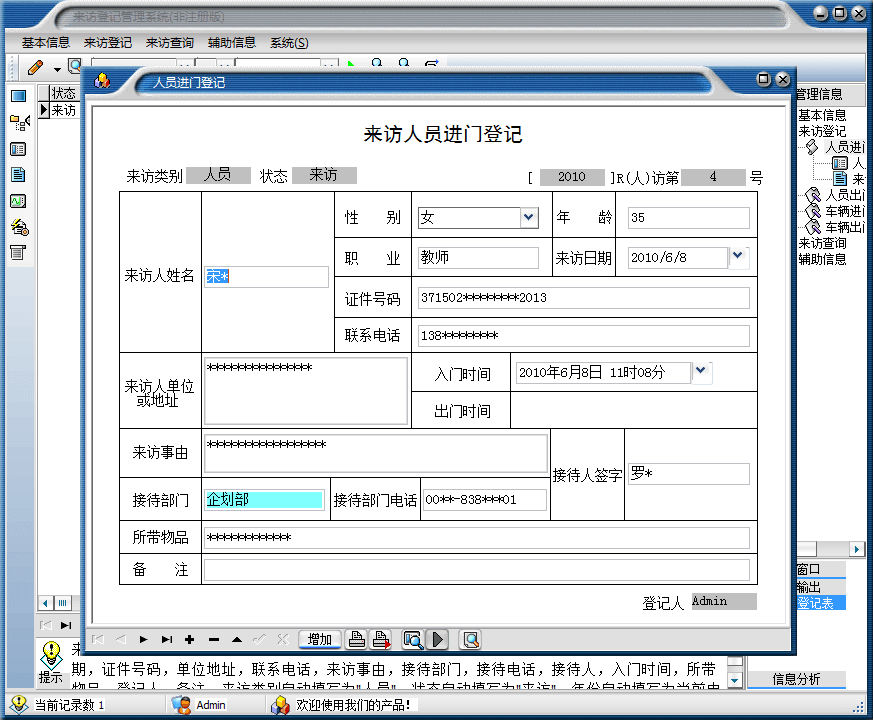Open the 来访日期 date picker arrow
The width and height of the screenshot is (873, 720).
coord(738,256)
